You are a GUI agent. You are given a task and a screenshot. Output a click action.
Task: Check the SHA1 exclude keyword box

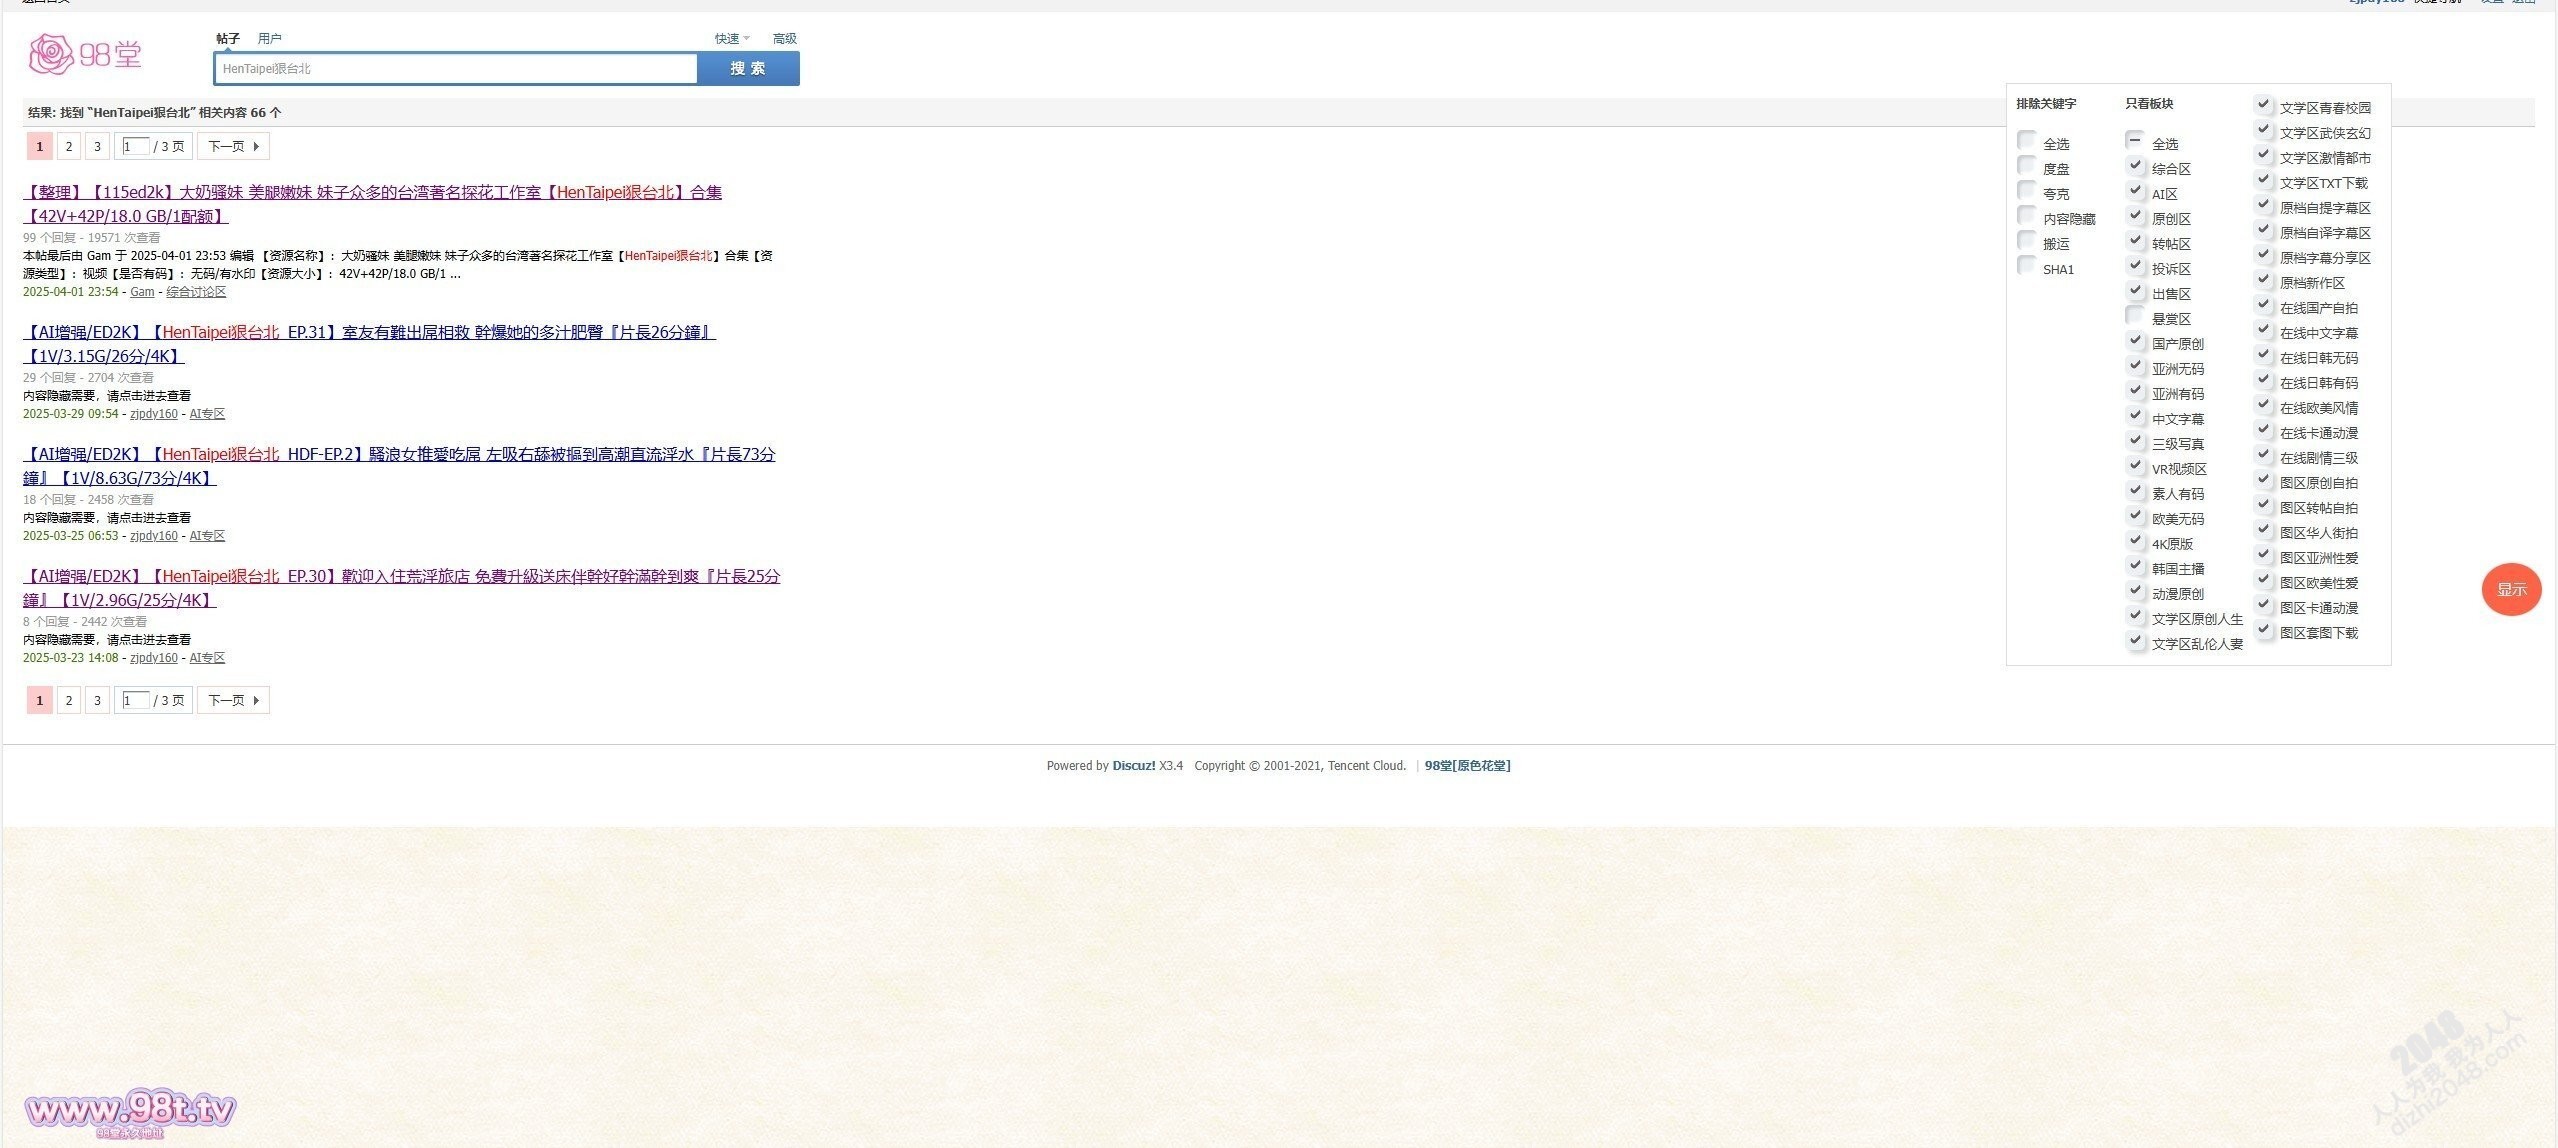pos(2027,265)
